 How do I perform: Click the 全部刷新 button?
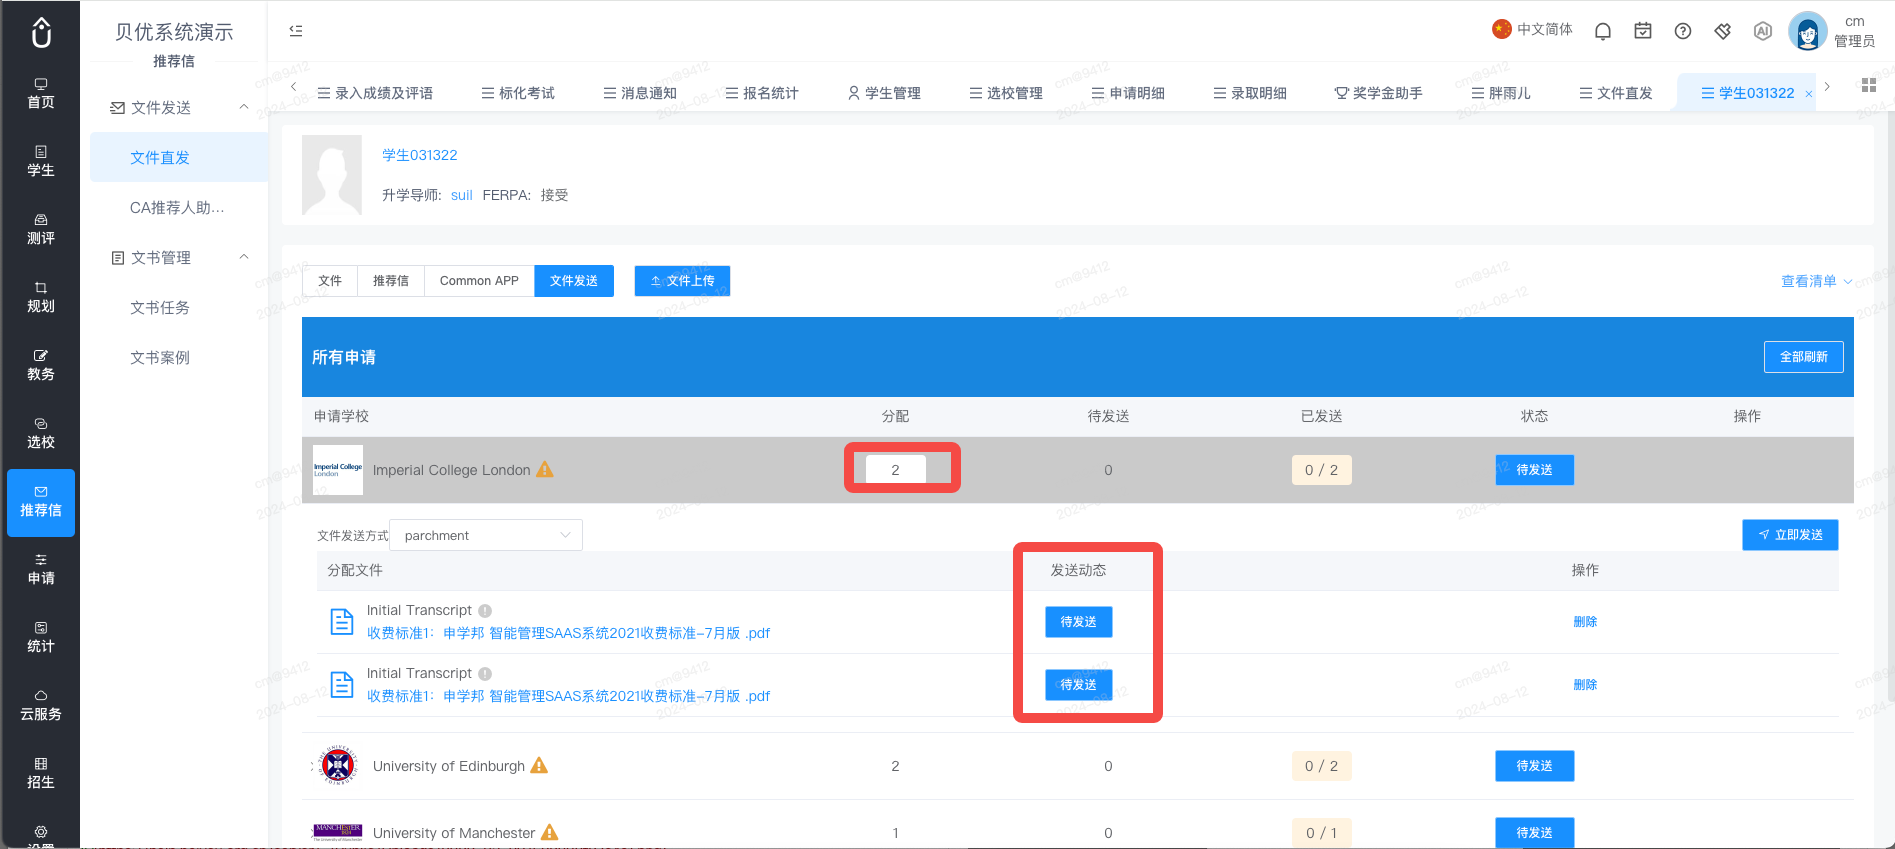coord(1803,357)
